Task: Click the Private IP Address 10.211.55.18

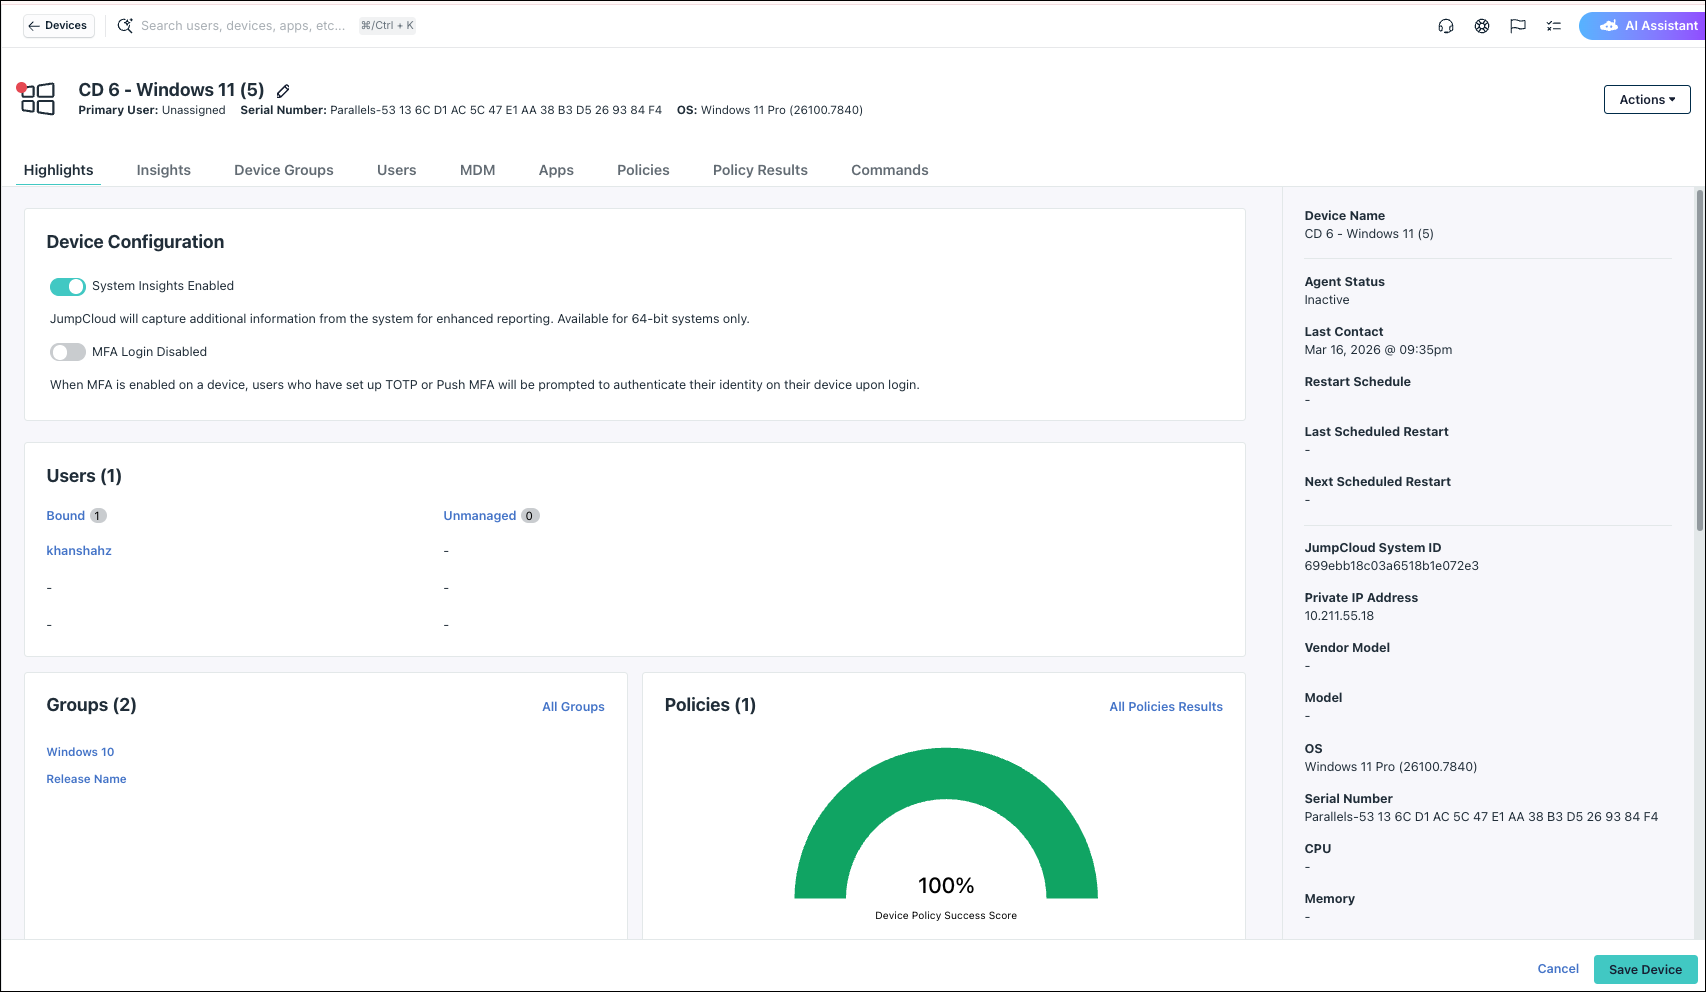Action: pos(1339,616)
